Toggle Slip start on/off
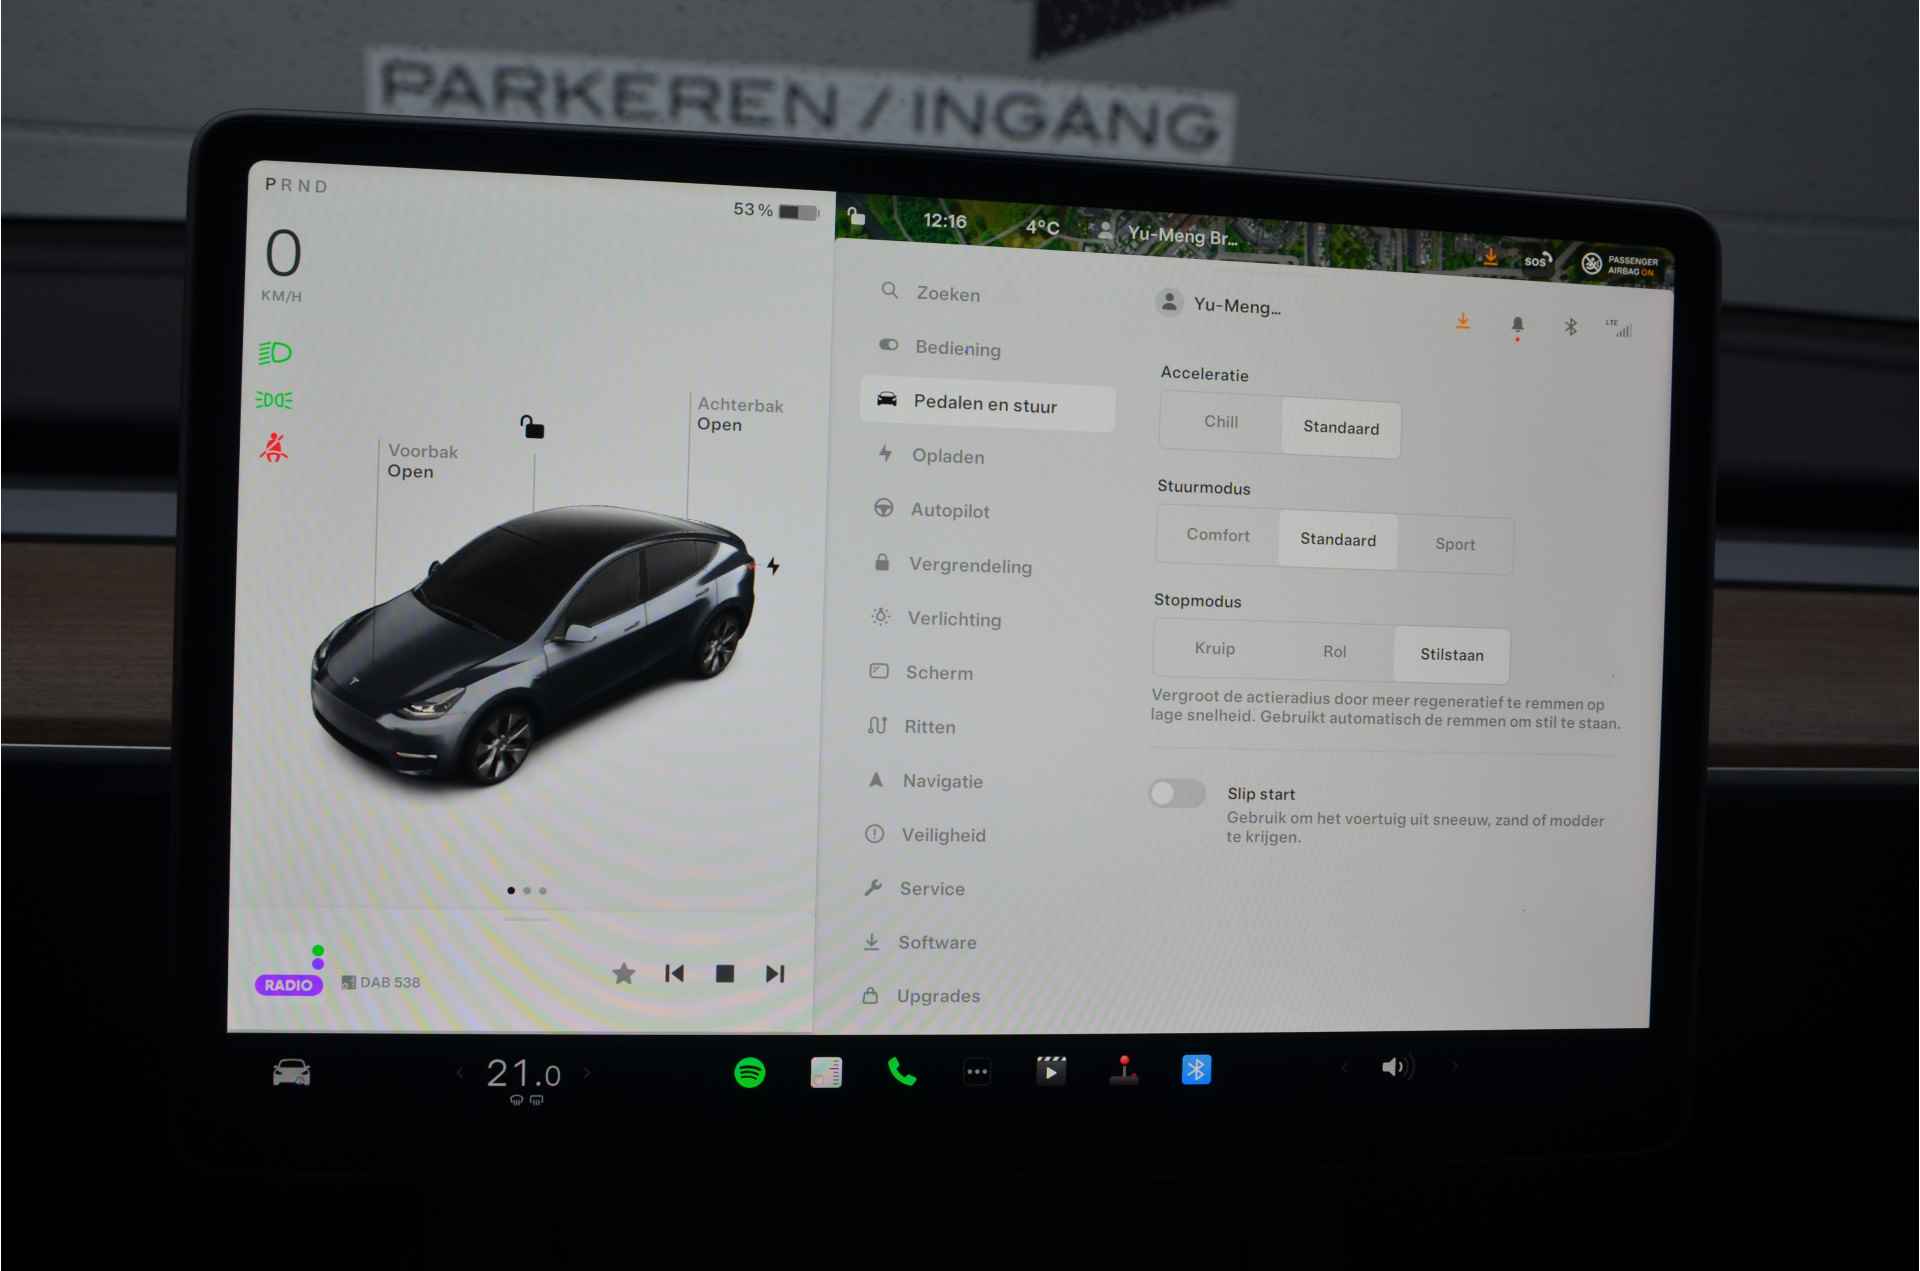The image size is (1920, 1271). [1176, 792]
